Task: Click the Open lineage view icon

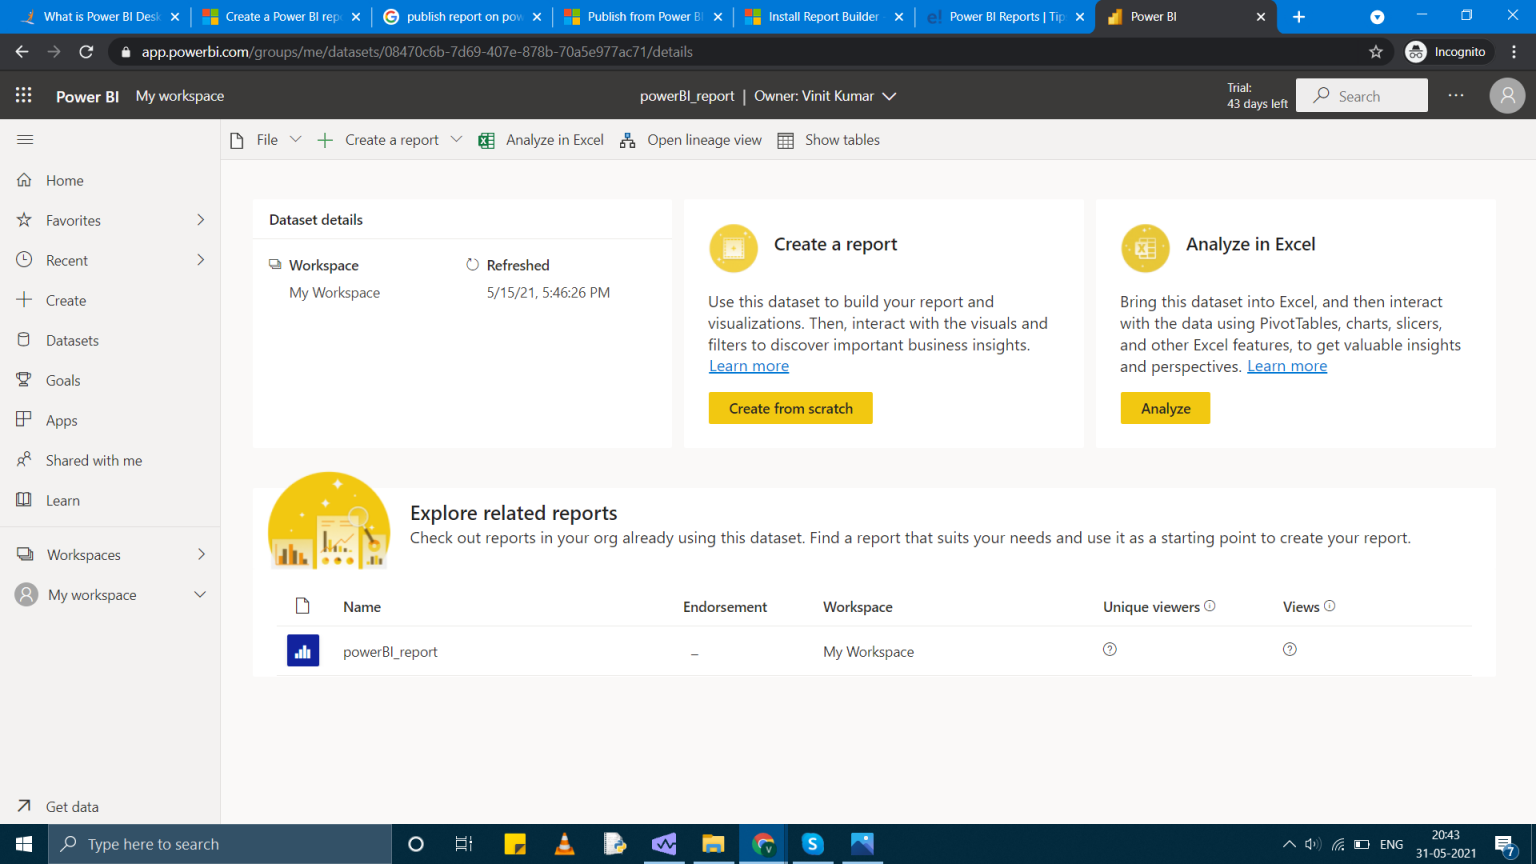Action: pyautogui.click(x=627, y=140)
